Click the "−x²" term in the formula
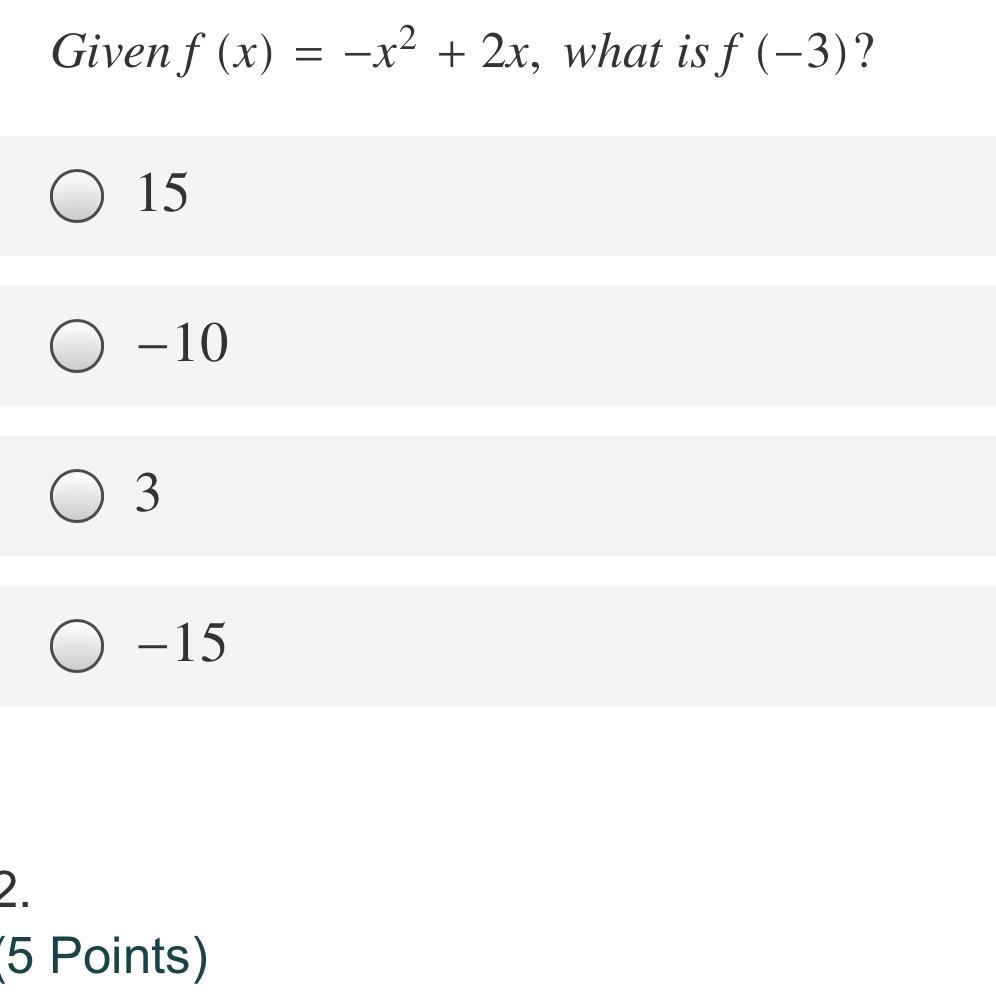This screenshot has width=996, height=997. [380, 48]
